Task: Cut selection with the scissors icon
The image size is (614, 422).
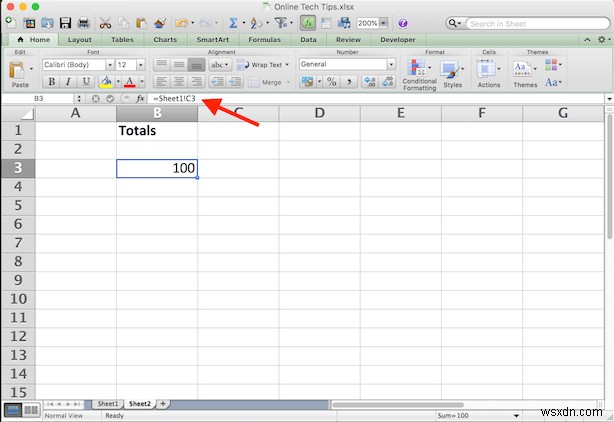Action: [x=105, y=23]
